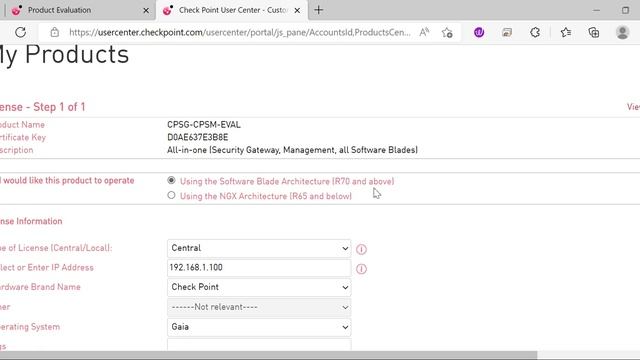Click the browser address bar URL
The height and width of the screenshot is (360, 640).
(239, 32)
